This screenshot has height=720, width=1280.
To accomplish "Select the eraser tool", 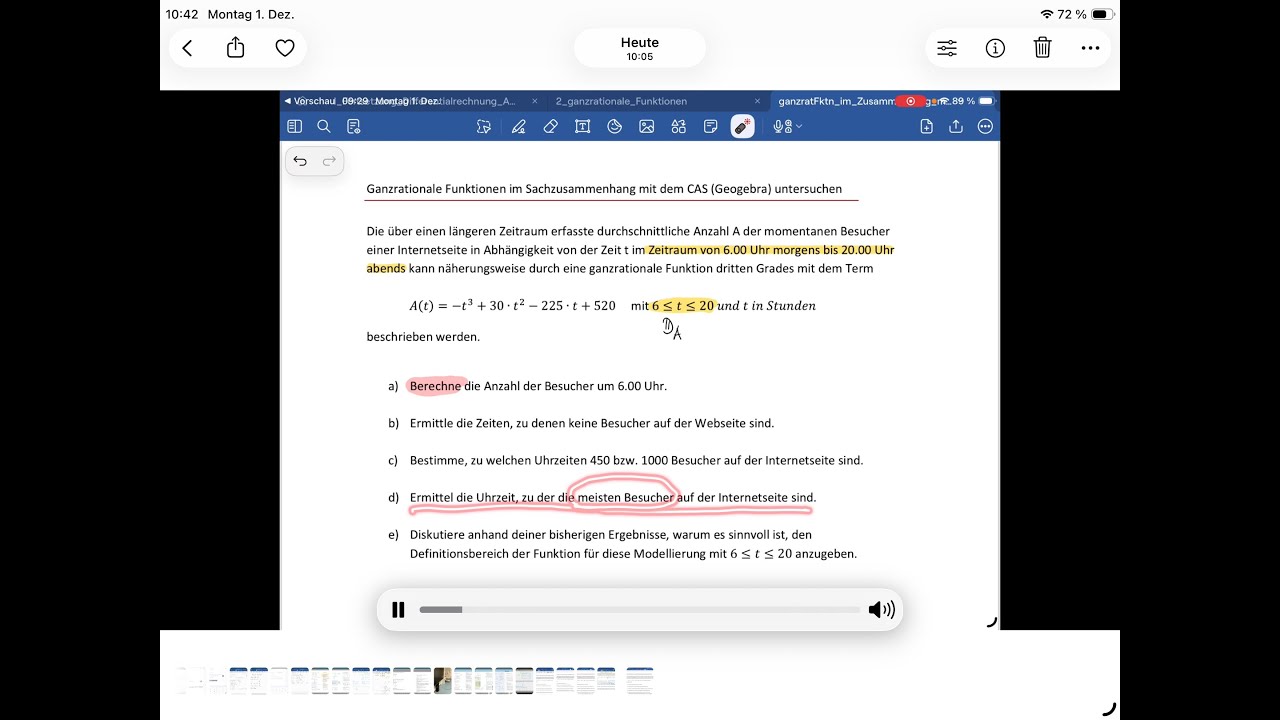I will (550, 126).
